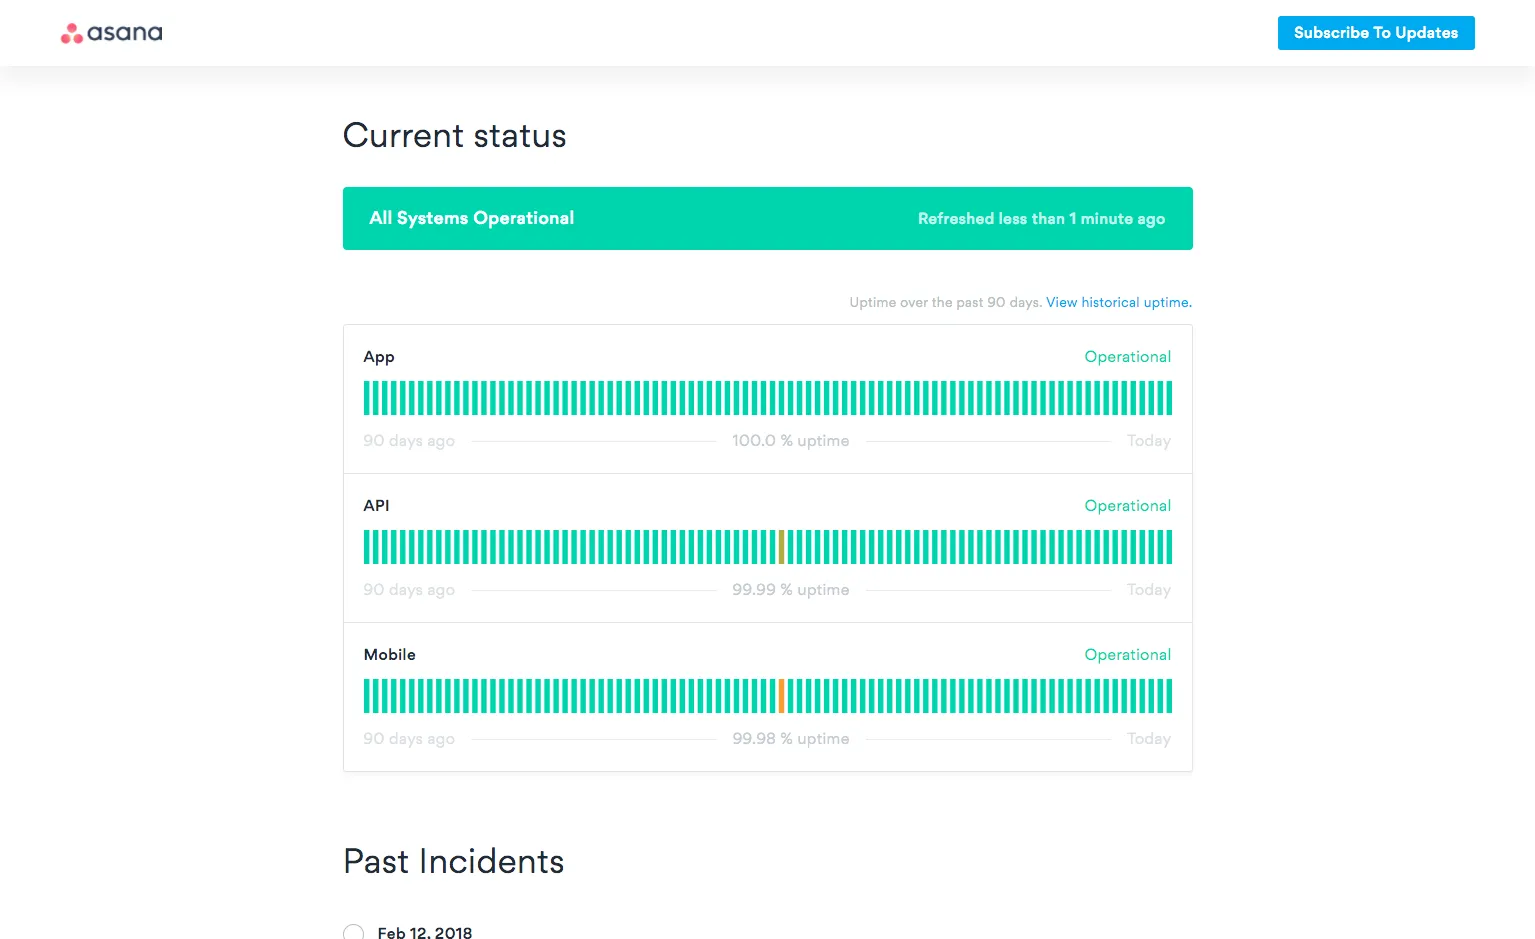Click the Today label under Mobile
Screen dimensions: 1535x939
pos(1148,739)
